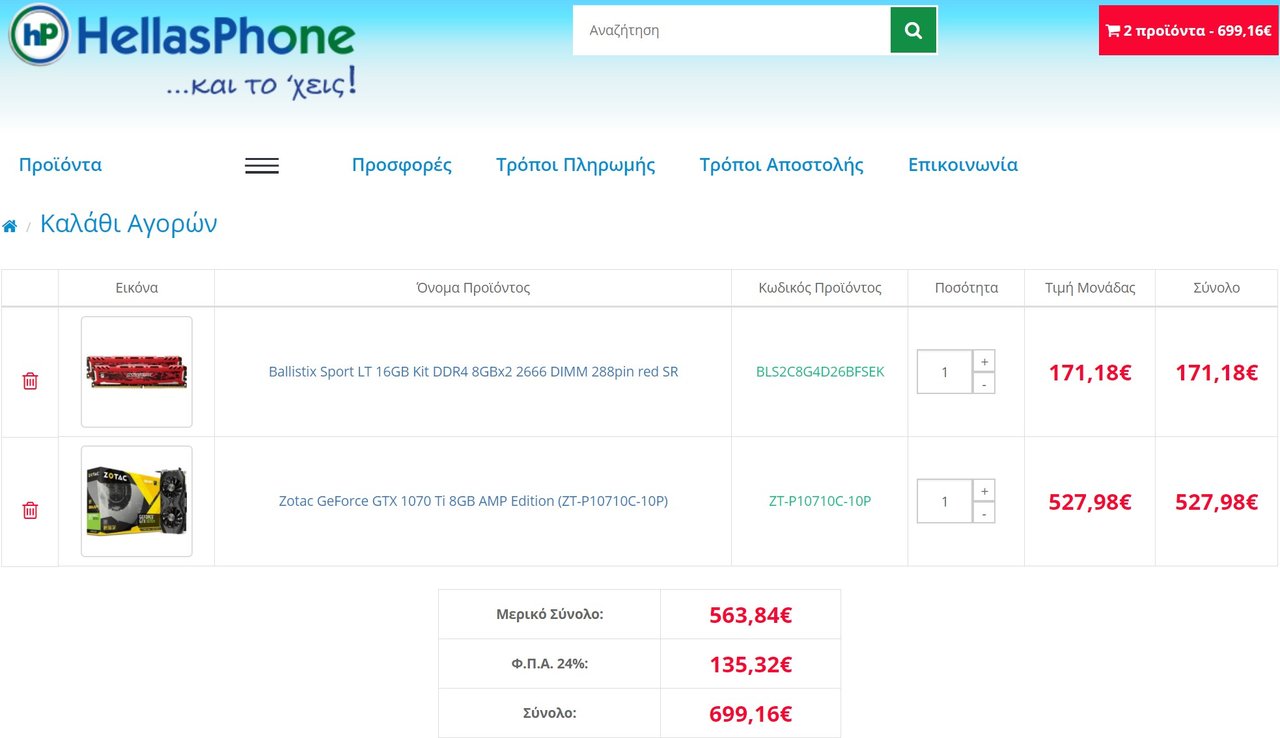Click the HellasPhone logo

[183, 50]
